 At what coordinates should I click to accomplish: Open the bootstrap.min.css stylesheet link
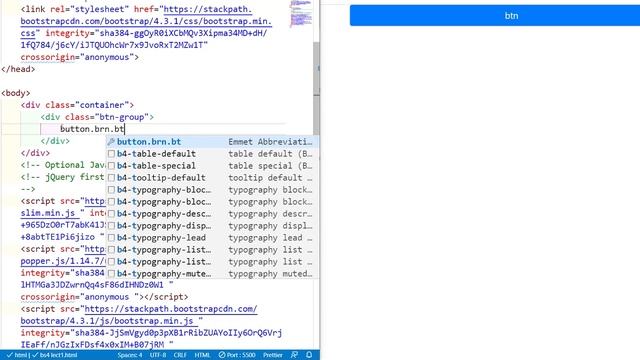pos(146,21)
